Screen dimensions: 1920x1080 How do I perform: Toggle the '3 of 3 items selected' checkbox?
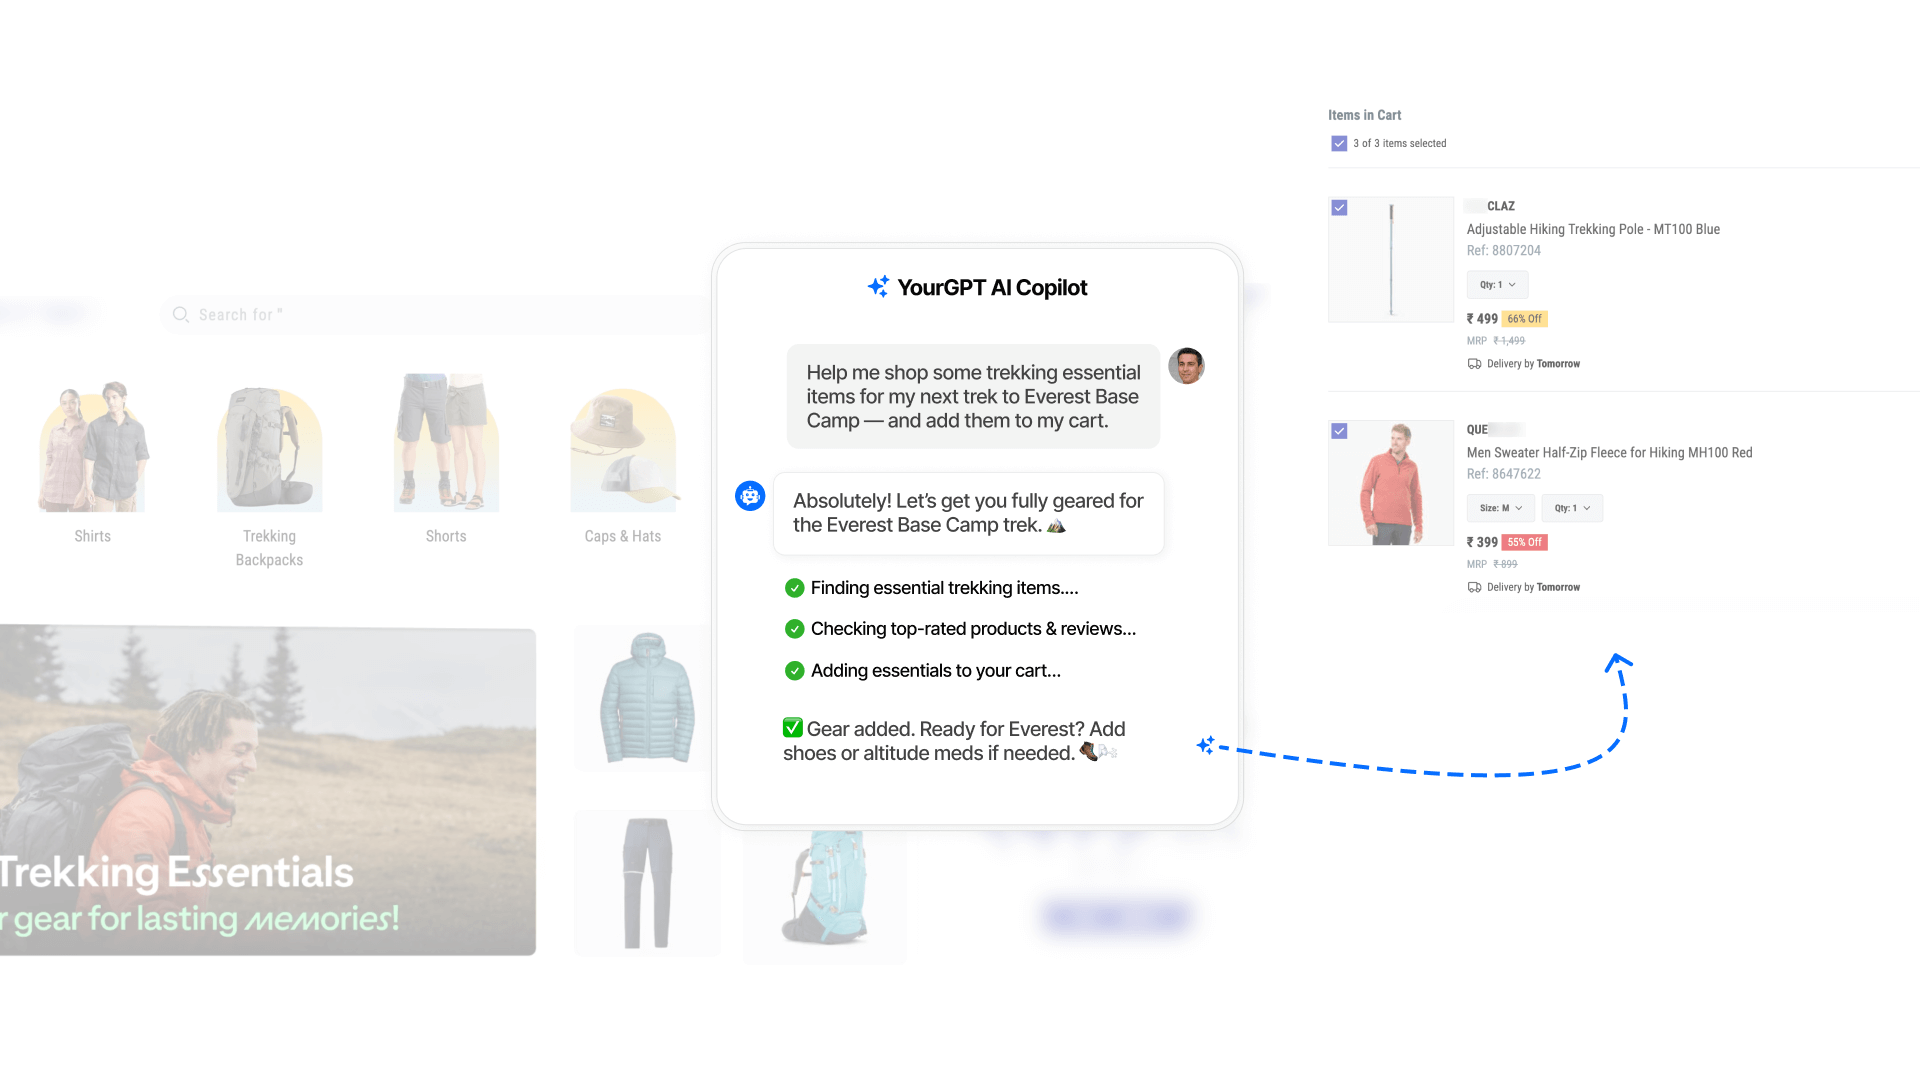pyautogui.click(x=1339, y=144)
